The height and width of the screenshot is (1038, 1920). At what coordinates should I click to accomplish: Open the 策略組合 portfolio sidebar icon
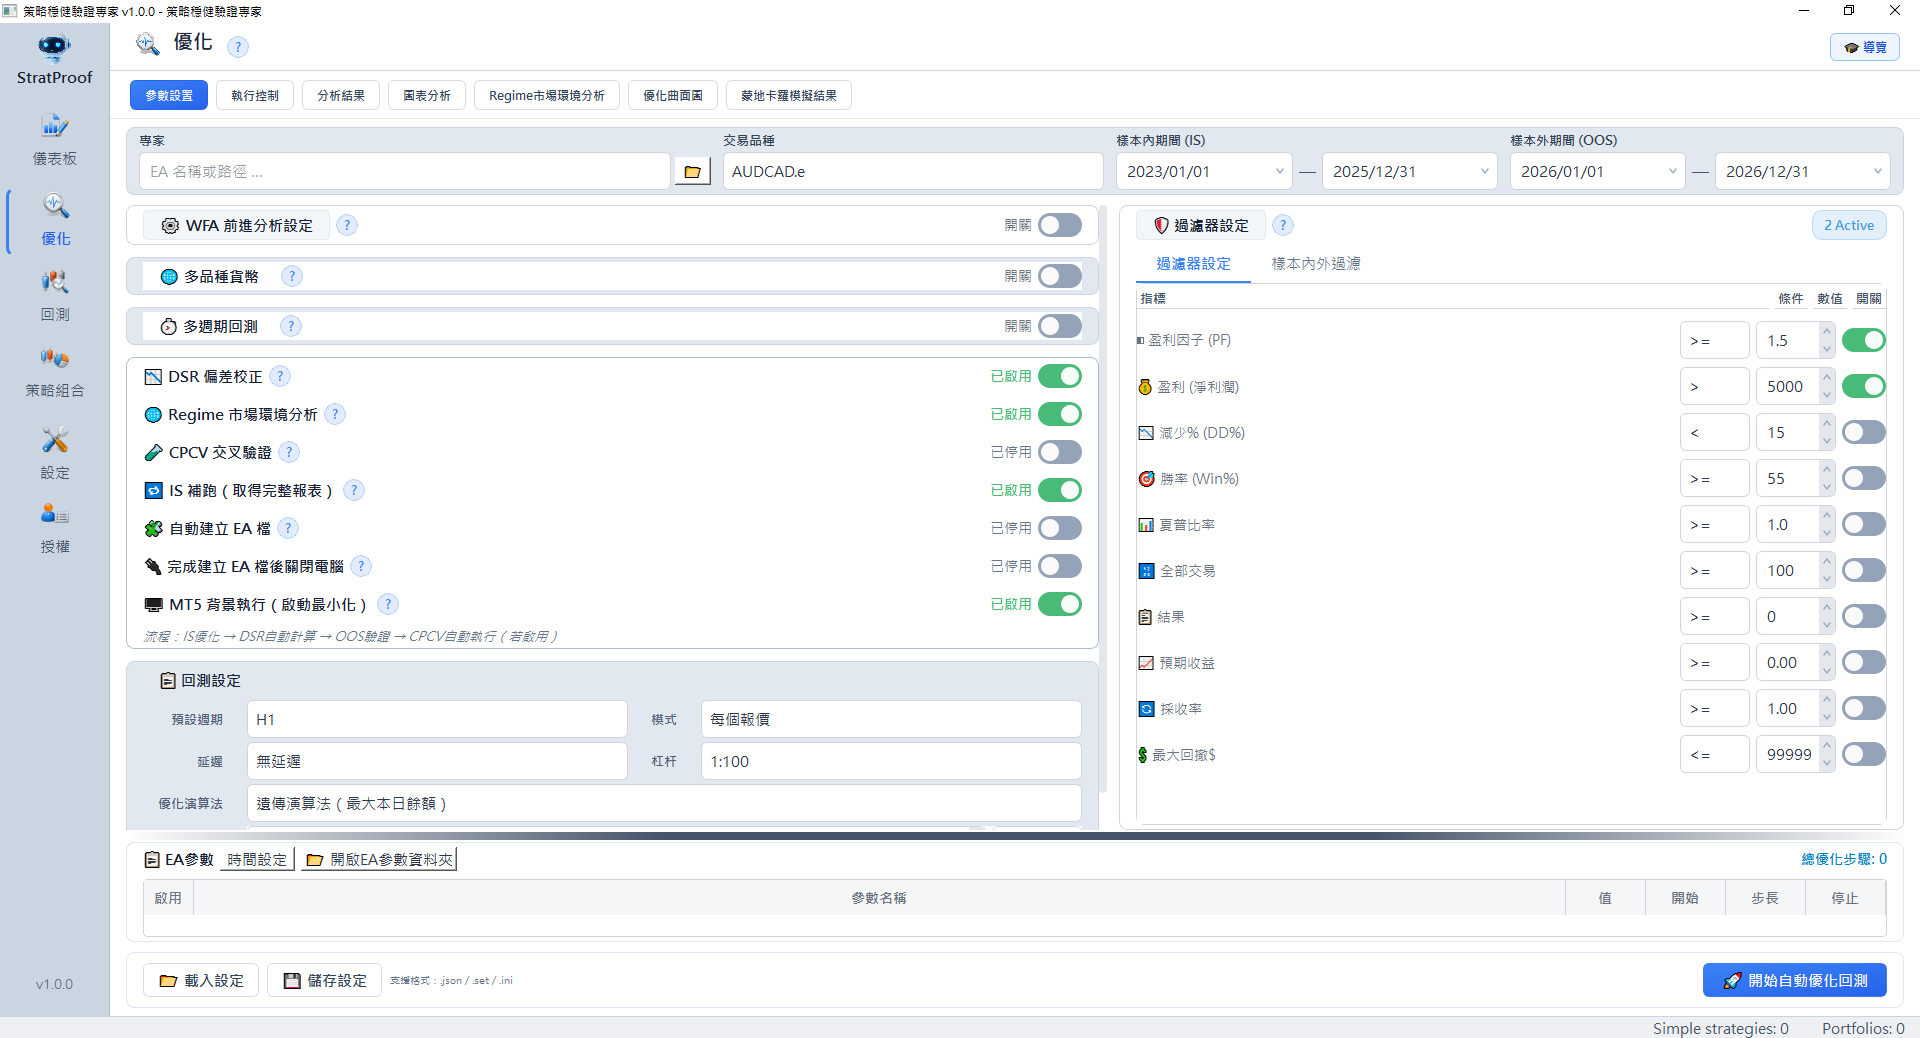coord(55,358)
